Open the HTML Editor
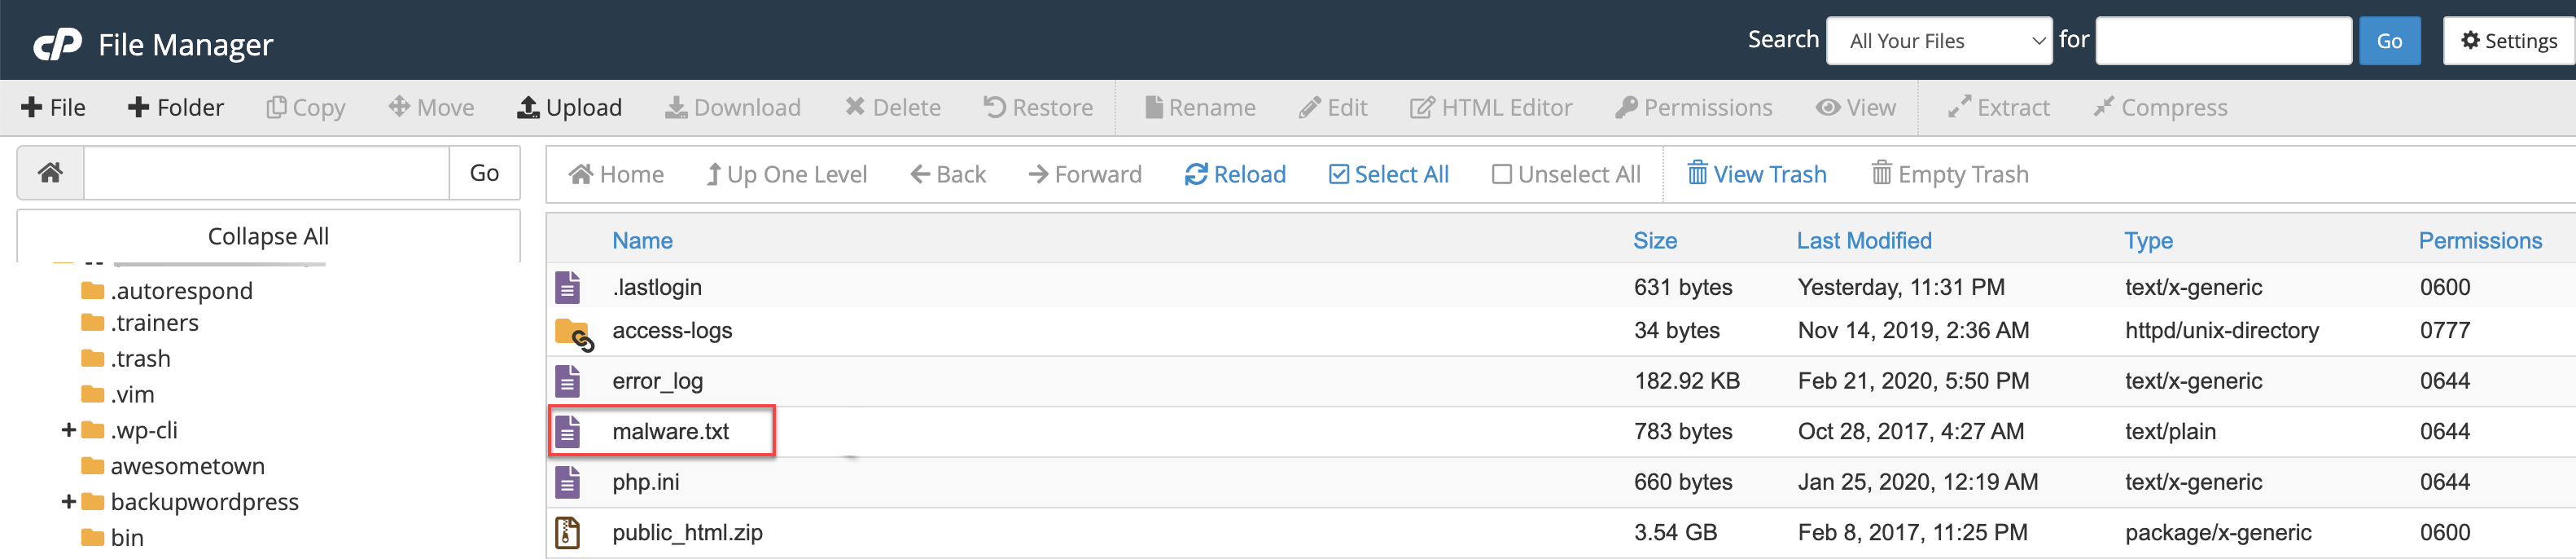This screenshot has width=2576, height=559. coord(1491,107)
